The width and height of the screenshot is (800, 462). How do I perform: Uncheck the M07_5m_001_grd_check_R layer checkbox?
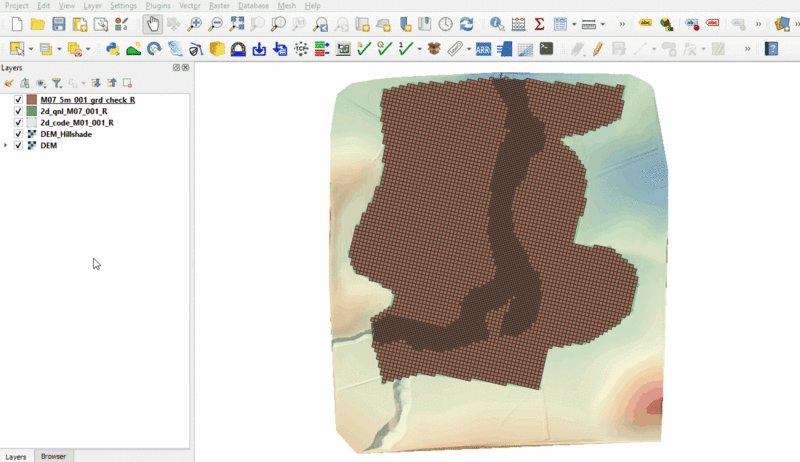click(18, 100)
